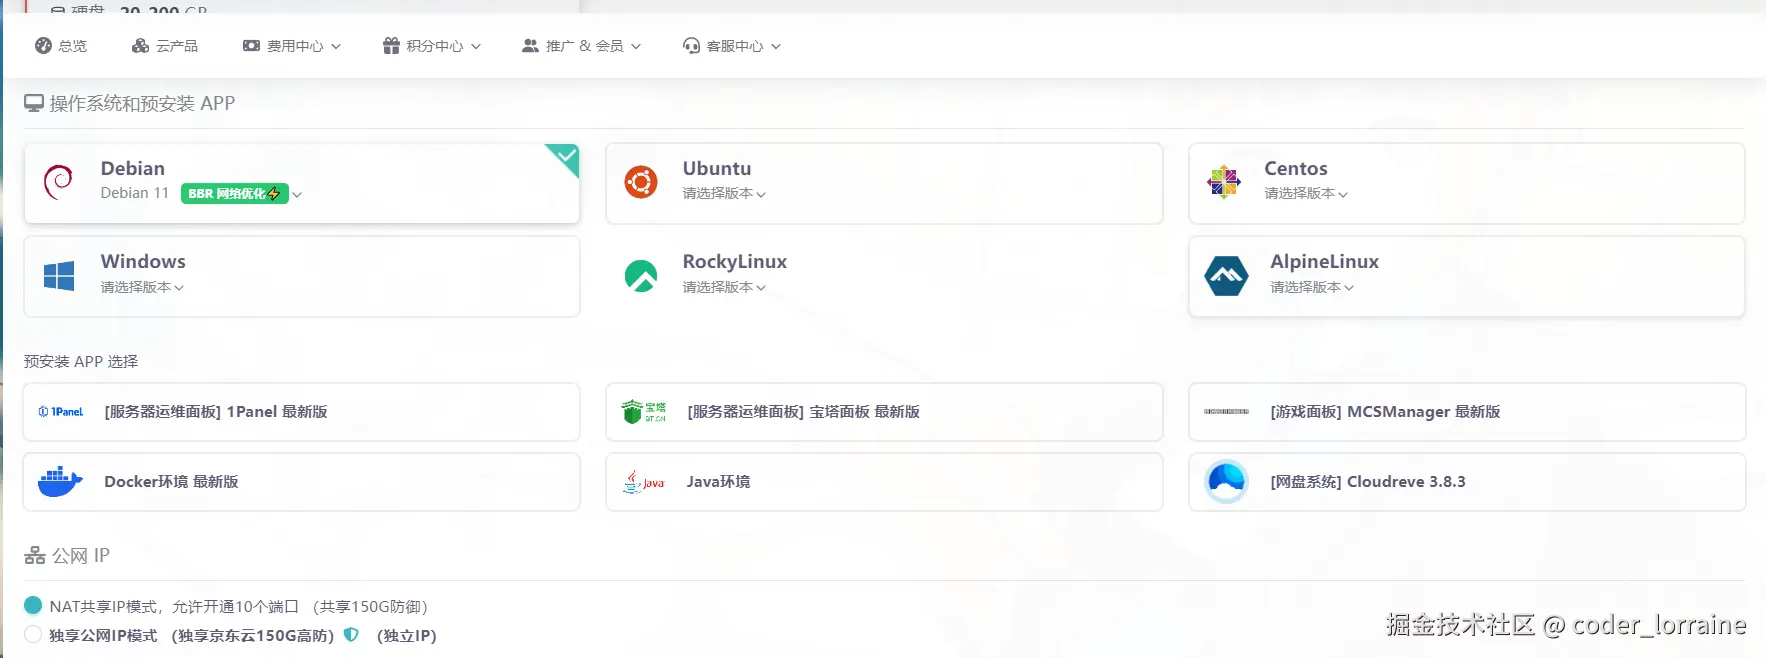Expand 客服中心 menu chevron

click(x=776, y=46)
